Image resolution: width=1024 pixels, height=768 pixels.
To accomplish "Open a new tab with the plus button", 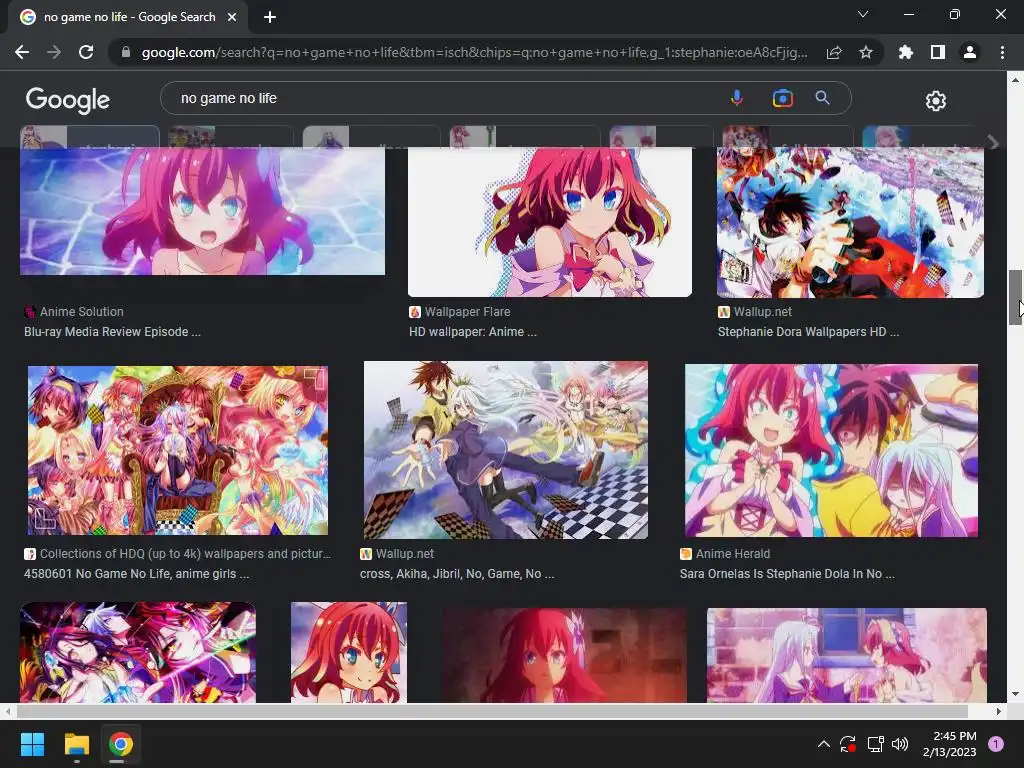I will pyautogui.click(x=270, y=17).
